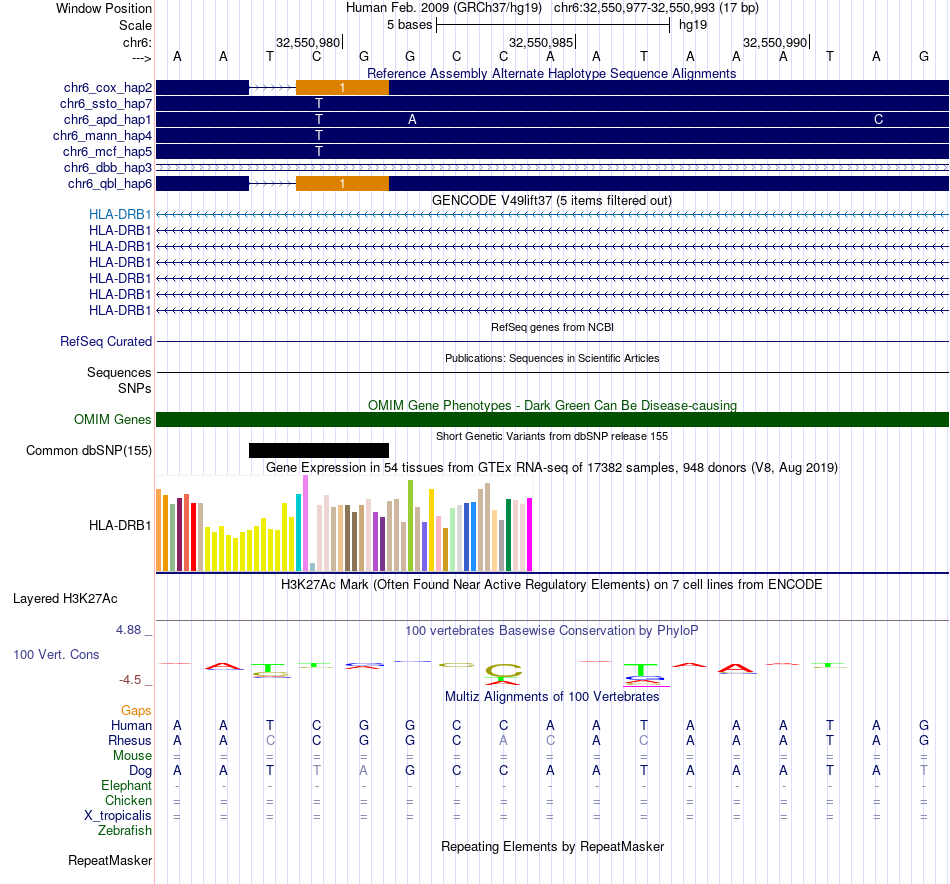Open the H3K27Ac Mark track title

[x=552, y=585]
